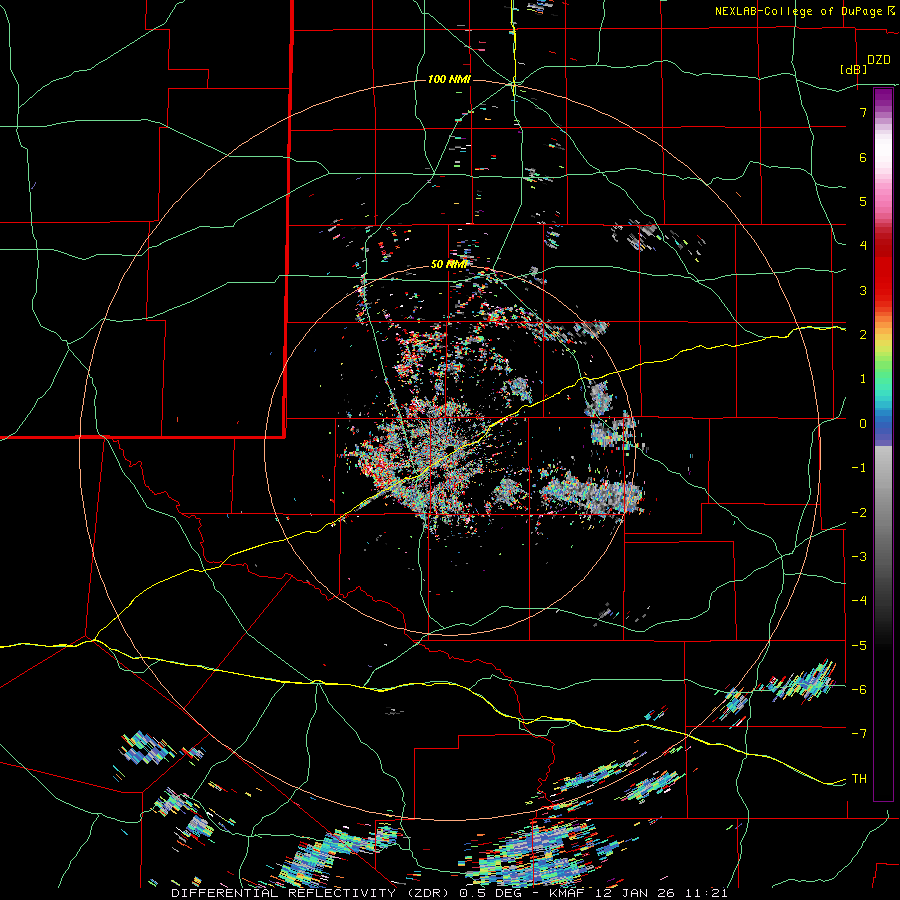
Task: Click the 7 value on the dB scale
Action: [x=863, y=112]
